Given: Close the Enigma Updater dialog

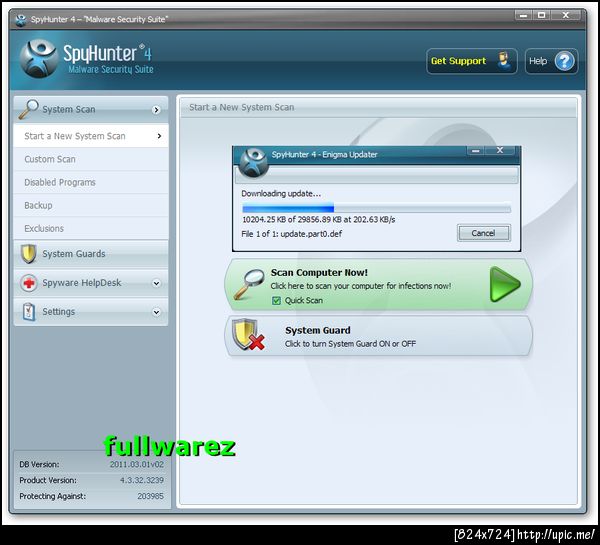Looking at the screenshot, I should point(500,150).
